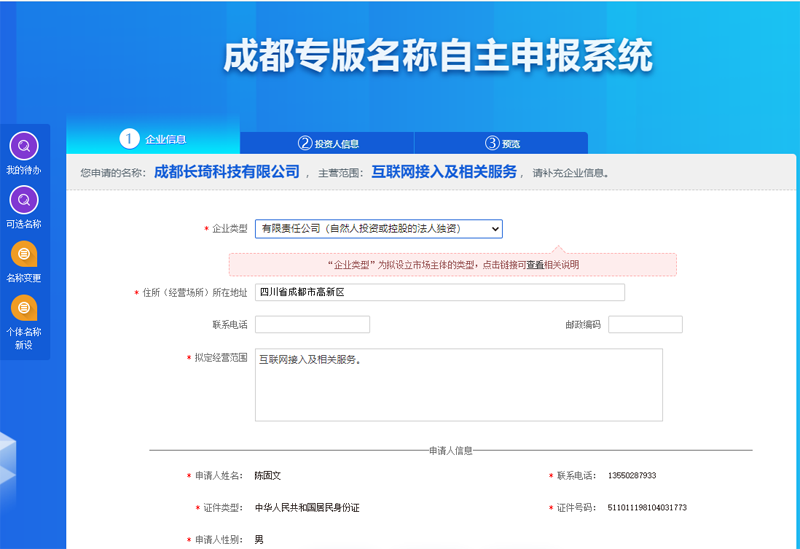Open the 个体名称新设 sidebar icon
This screenshot has width=800, height=549.
(x=24, y=308)
